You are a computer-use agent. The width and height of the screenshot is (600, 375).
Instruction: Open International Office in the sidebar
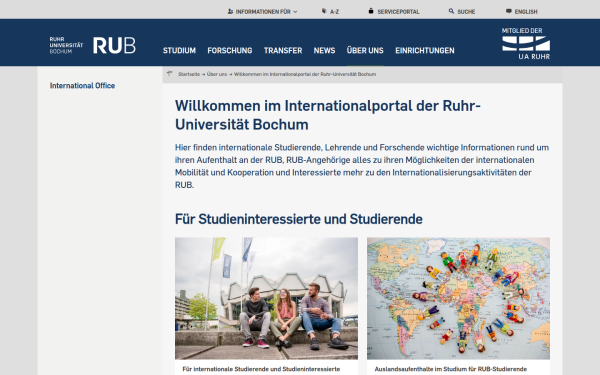pyautogui.click(x=82, y=86)
